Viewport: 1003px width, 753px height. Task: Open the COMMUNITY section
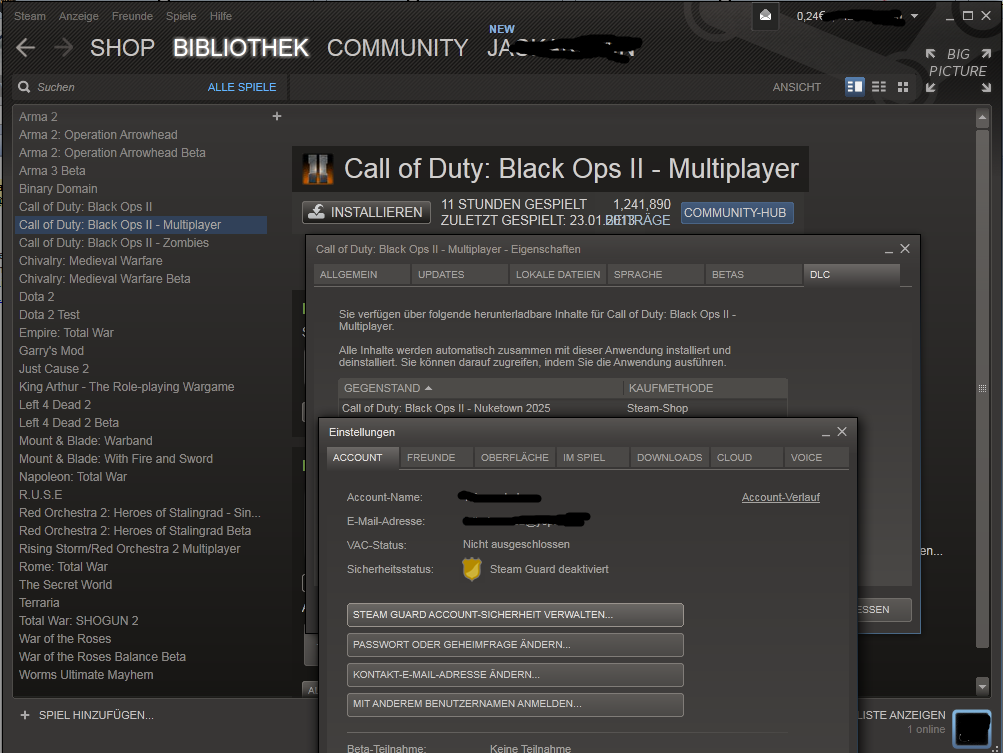[x=397, y=47]
